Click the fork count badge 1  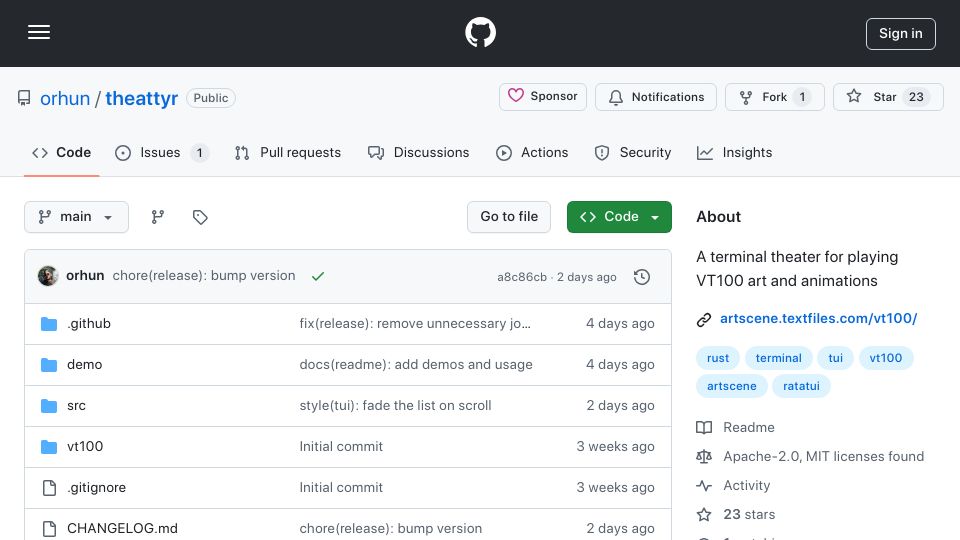802,97
